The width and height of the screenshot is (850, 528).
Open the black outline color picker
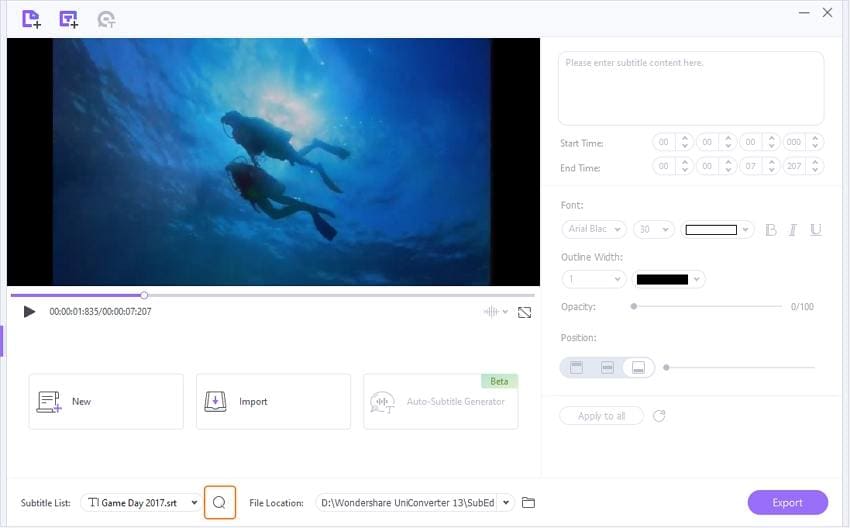coord(669,279)
